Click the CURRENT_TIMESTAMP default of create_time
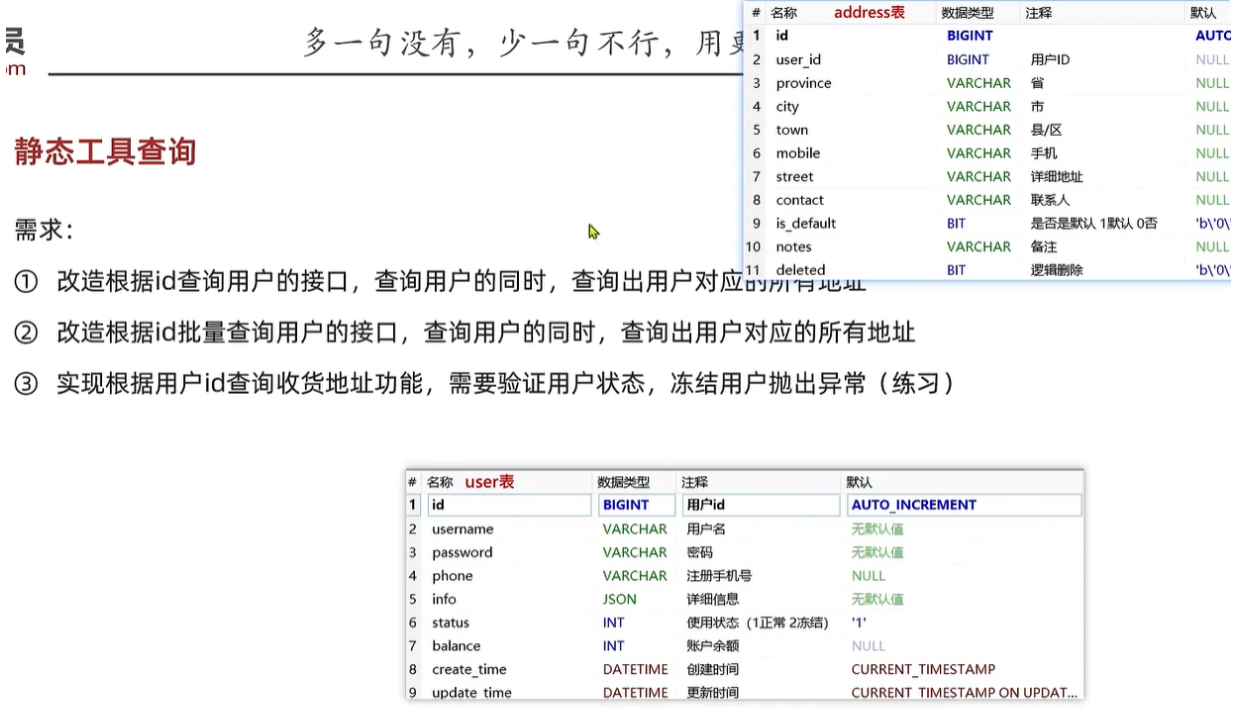The image size is (1259, 715). tap(922, 669)
